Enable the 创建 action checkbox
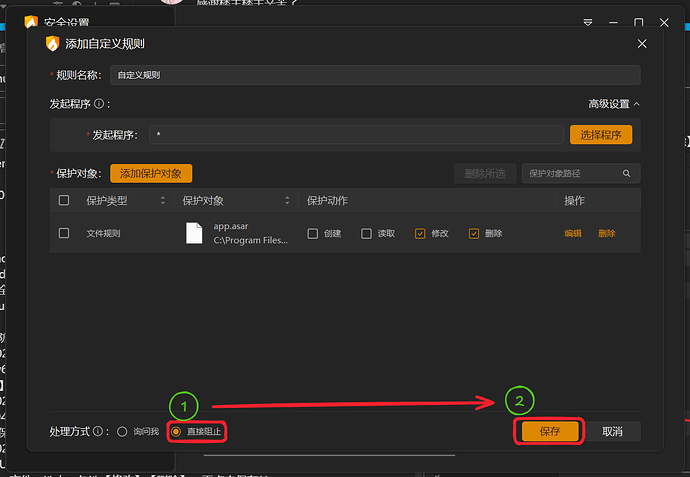The width and height of the screenshot is (690, 477). click(x=313, y=233)
